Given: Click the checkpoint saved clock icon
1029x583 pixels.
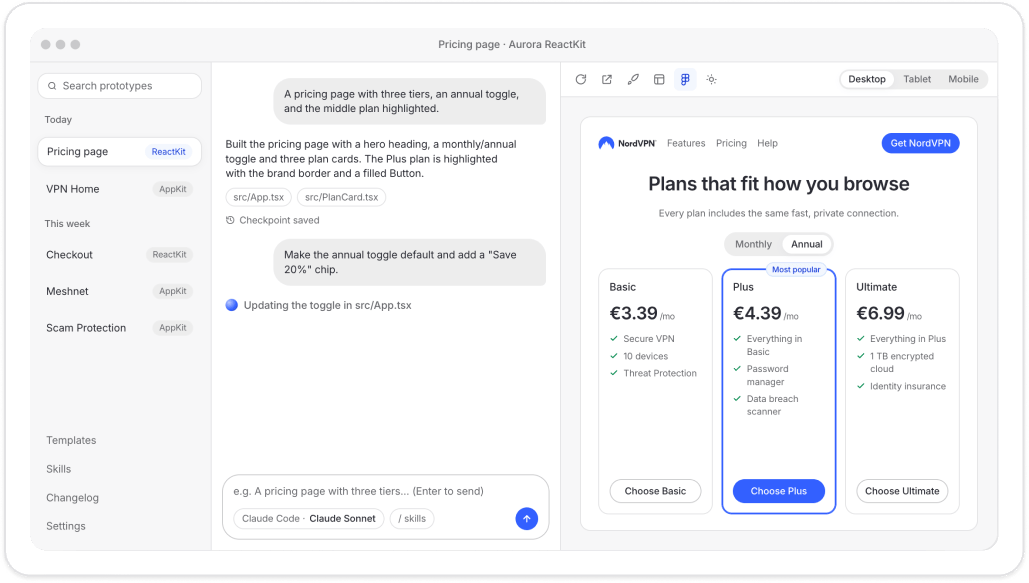Looking at the screenshot, I should pos(230,221).
